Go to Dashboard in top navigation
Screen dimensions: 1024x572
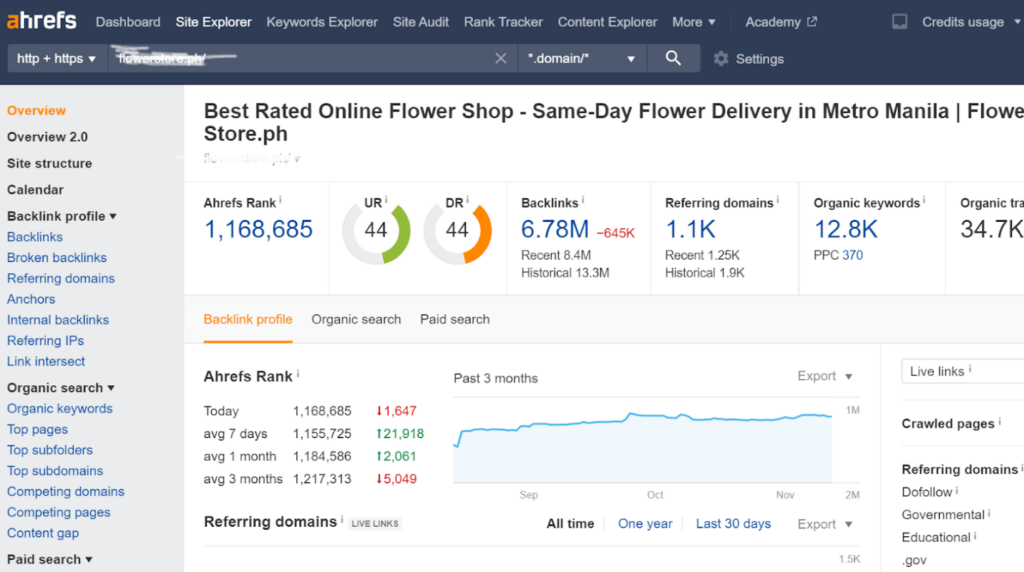128,22
